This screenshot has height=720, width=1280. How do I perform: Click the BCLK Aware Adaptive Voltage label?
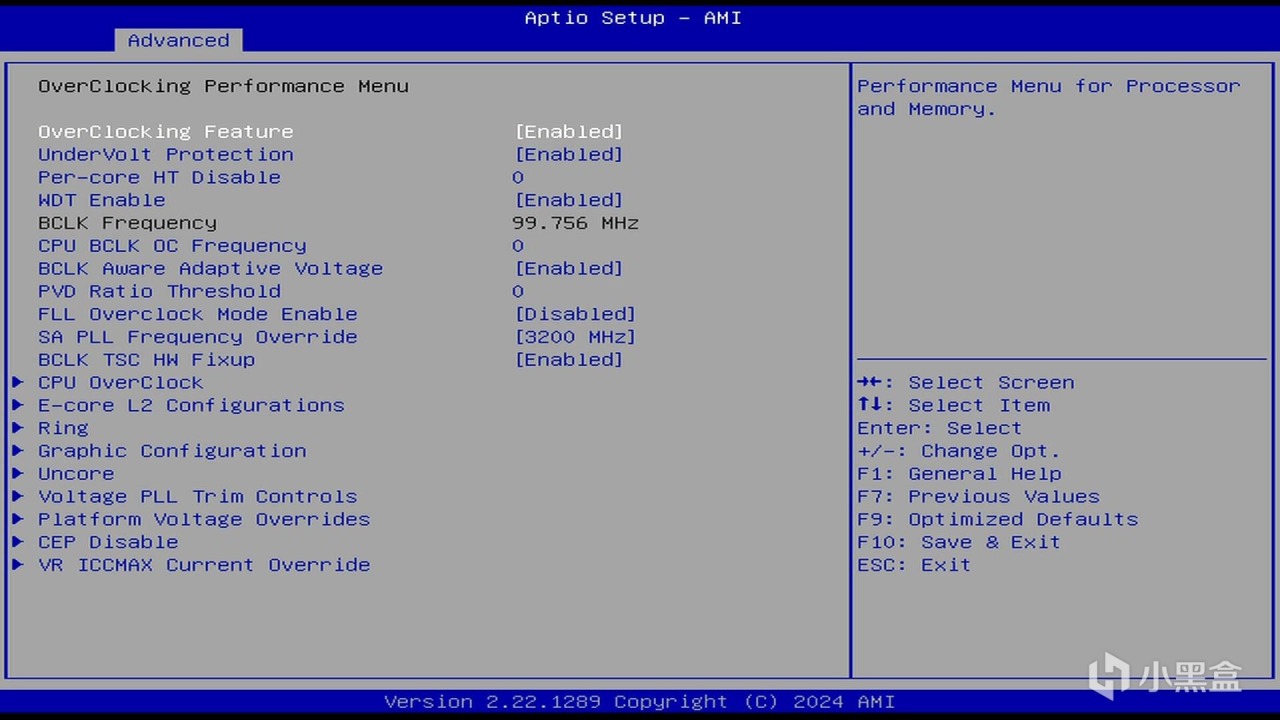(210, 269)
